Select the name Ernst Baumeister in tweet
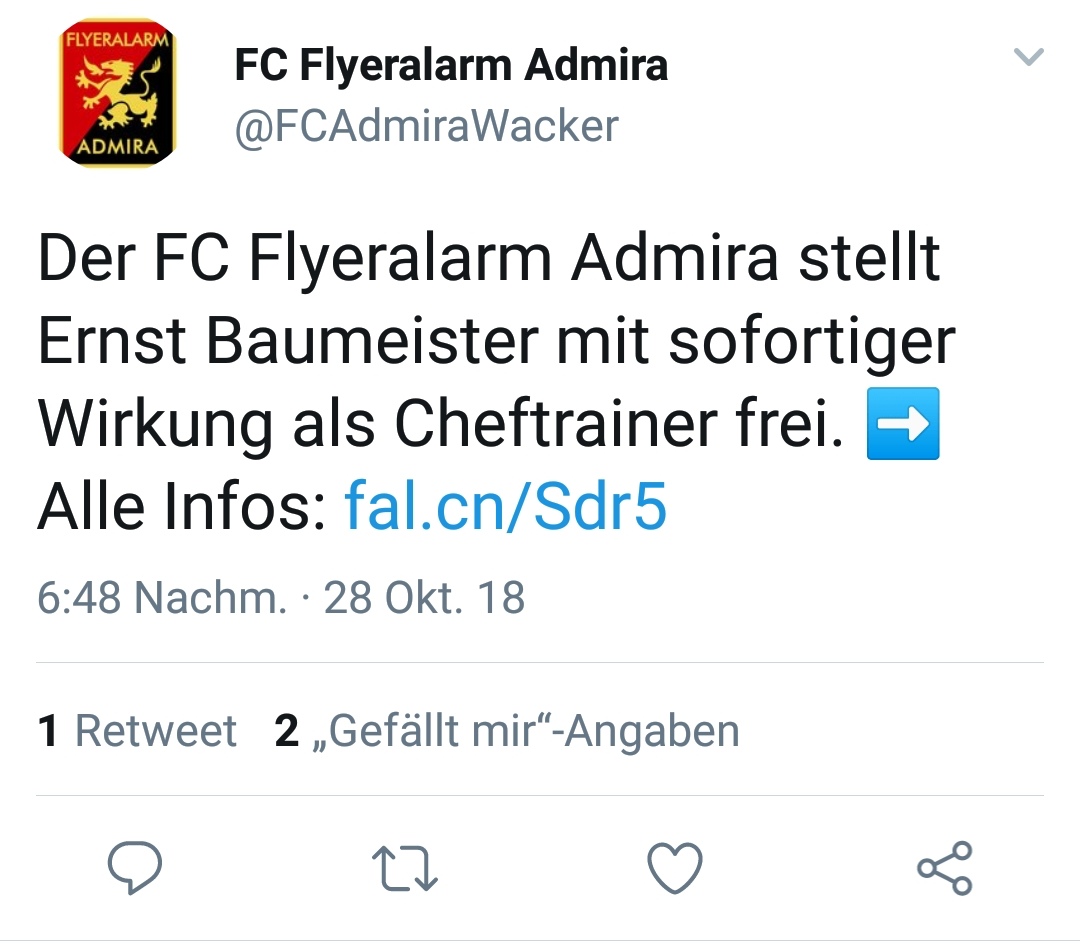This screenshot has height=948, width=1080. [288, 340]
